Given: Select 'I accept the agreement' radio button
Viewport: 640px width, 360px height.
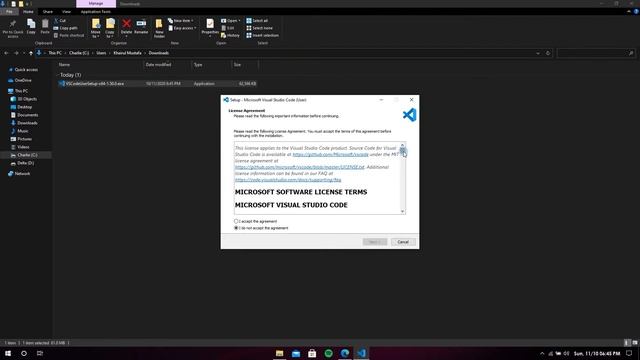Looking at the screenshot, I should tap(236, 221).
